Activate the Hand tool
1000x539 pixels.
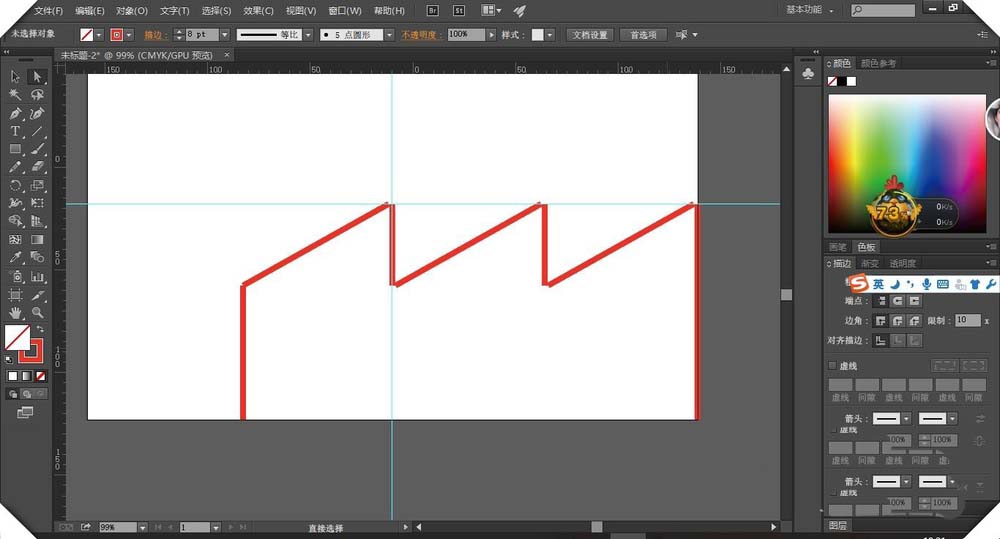(15, 313)
